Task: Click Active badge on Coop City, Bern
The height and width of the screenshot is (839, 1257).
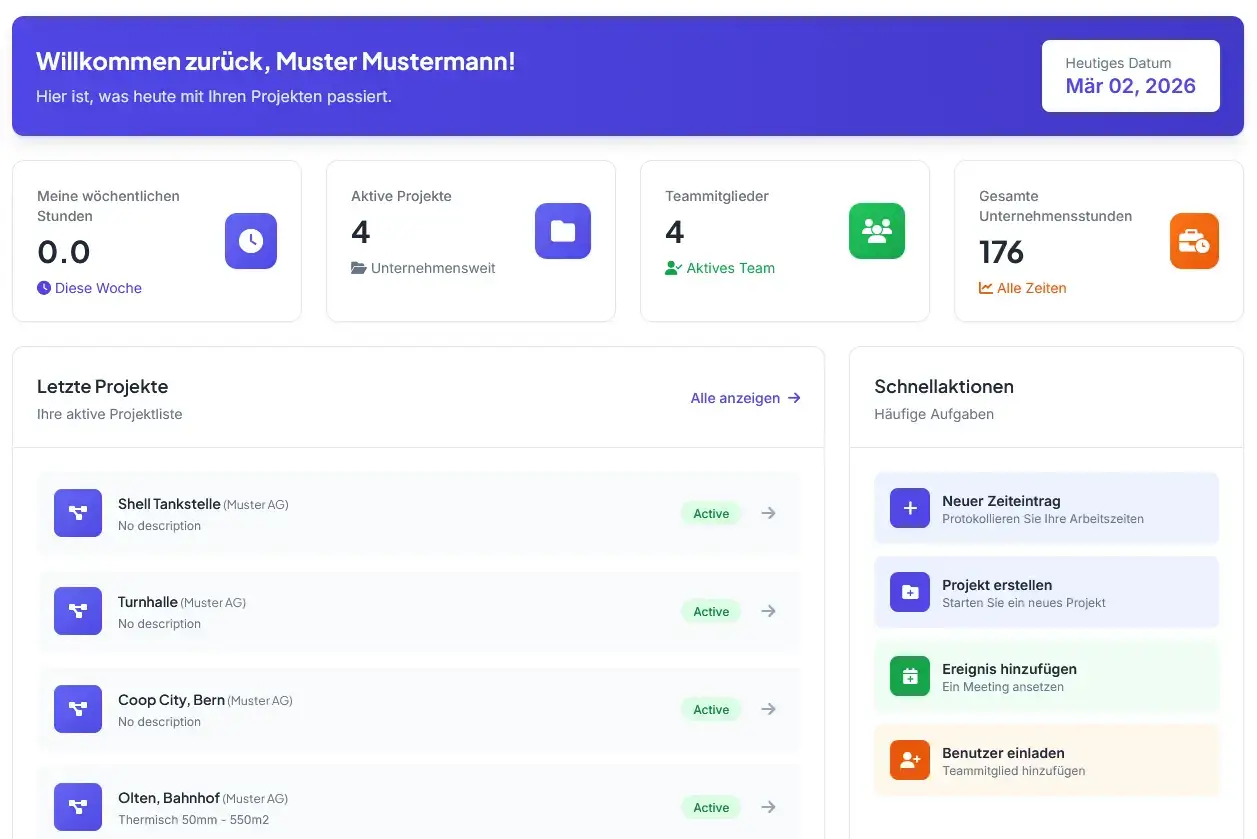Action: (711, 710)
